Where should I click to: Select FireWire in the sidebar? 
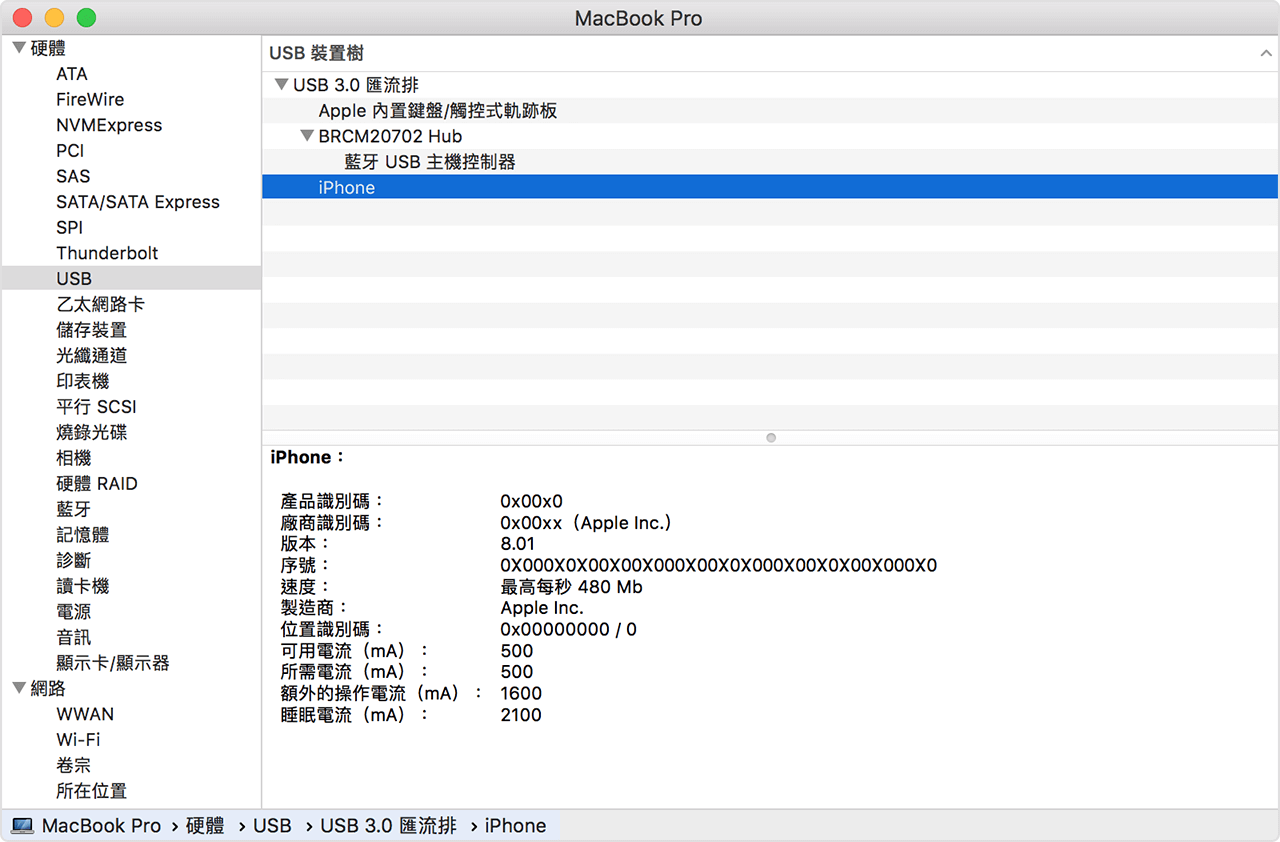(90, 99)
